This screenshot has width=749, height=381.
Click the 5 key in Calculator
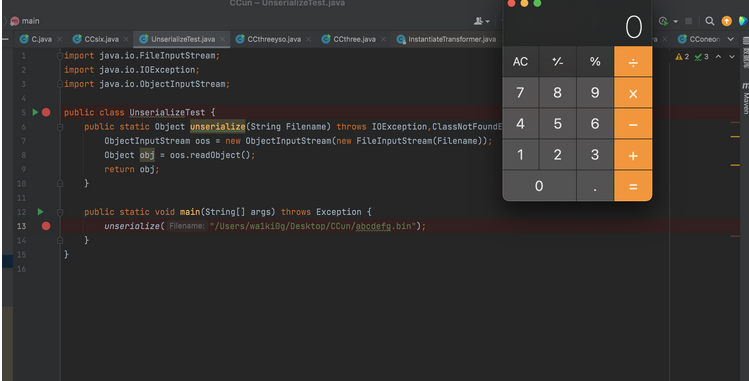coord(557,124)
